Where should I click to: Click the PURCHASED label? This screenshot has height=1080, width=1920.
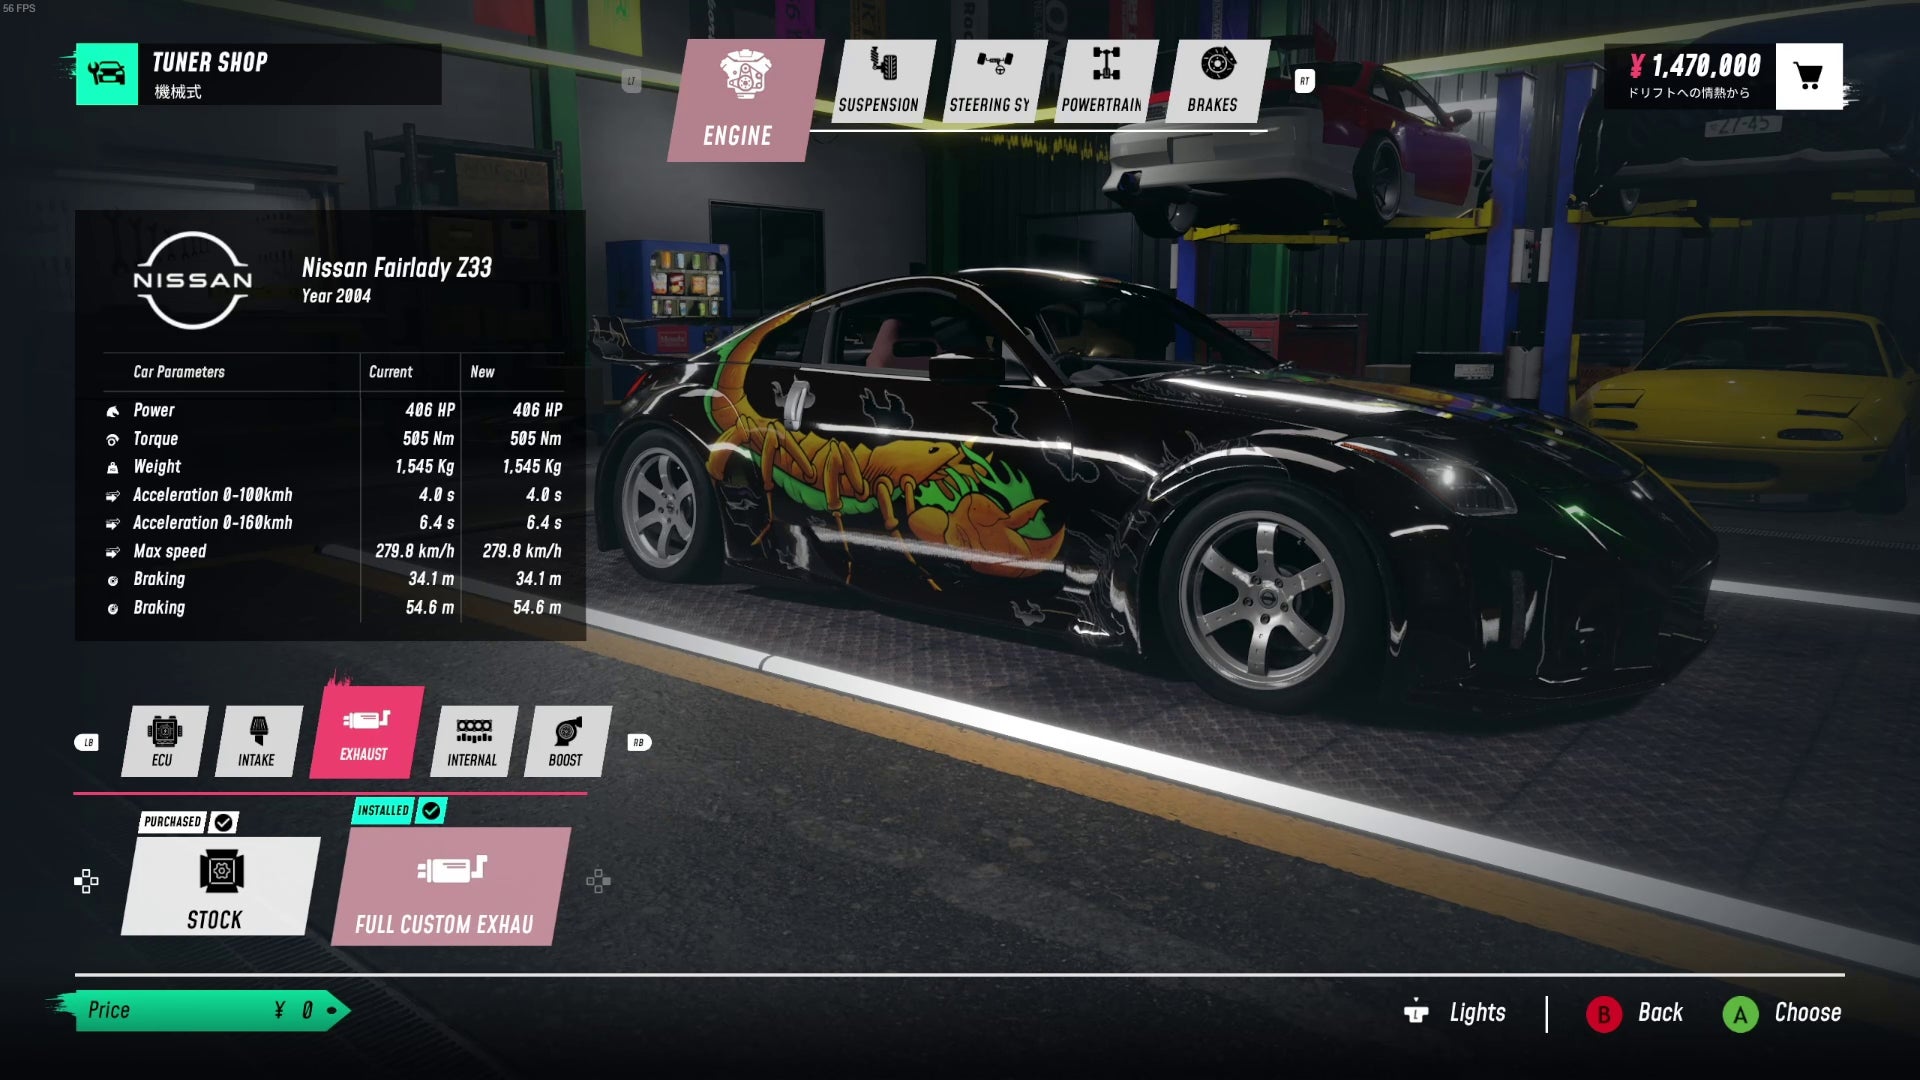[x=173, y=822]
